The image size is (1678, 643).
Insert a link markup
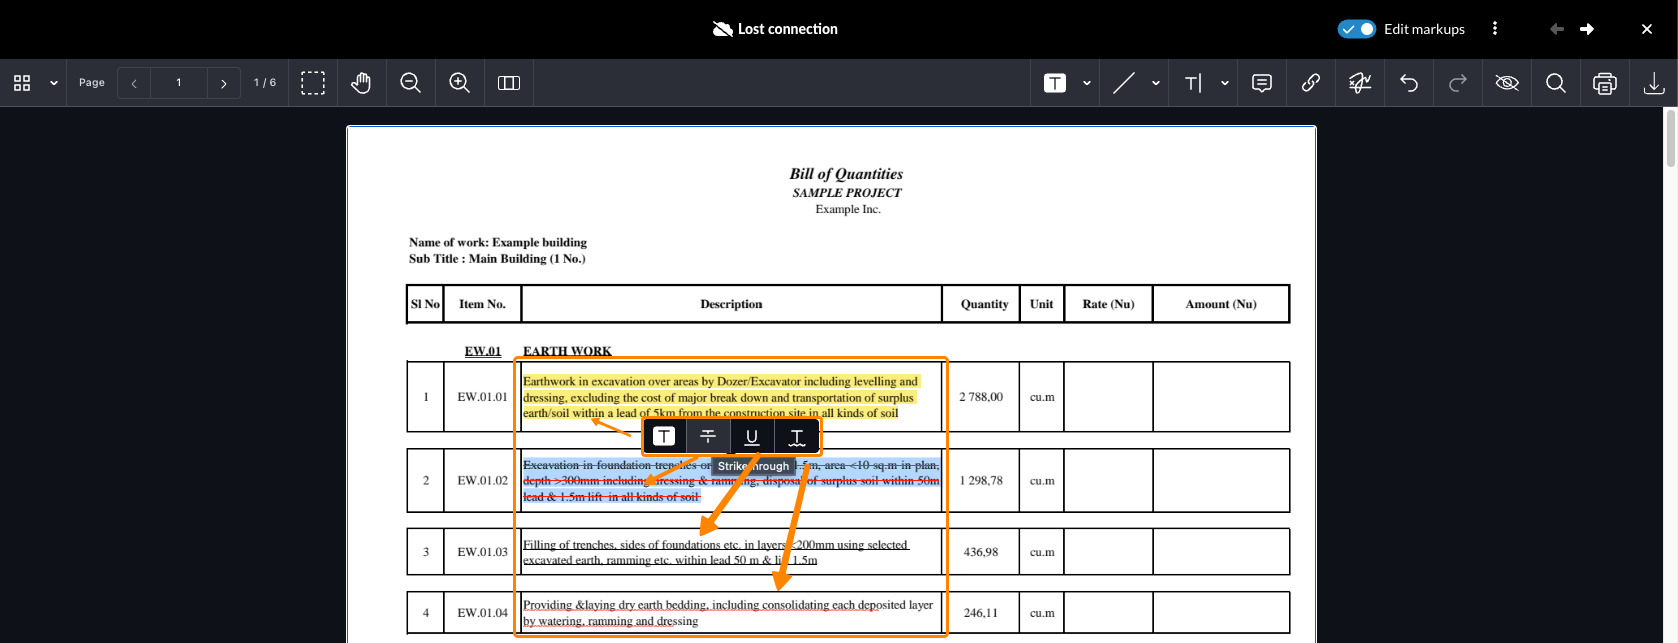click(x=1311, y=83)
